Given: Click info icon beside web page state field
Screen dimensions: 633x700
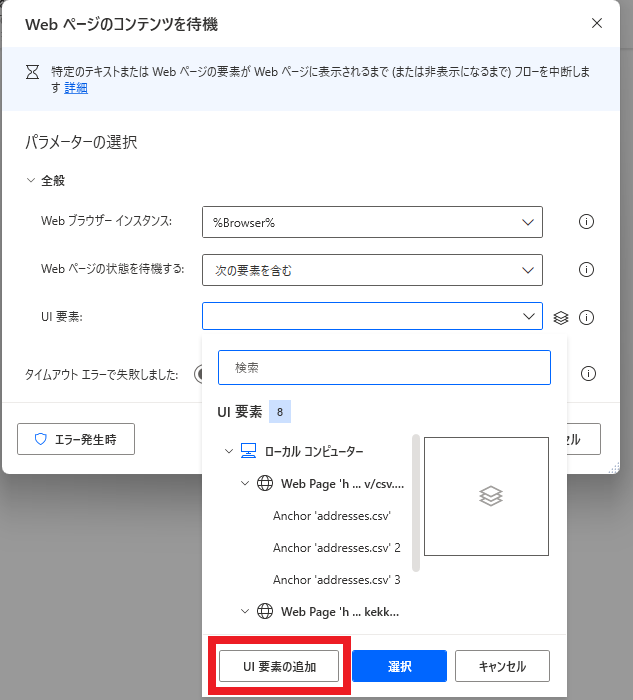Looking at the screenshot, I should pos(587,270).
